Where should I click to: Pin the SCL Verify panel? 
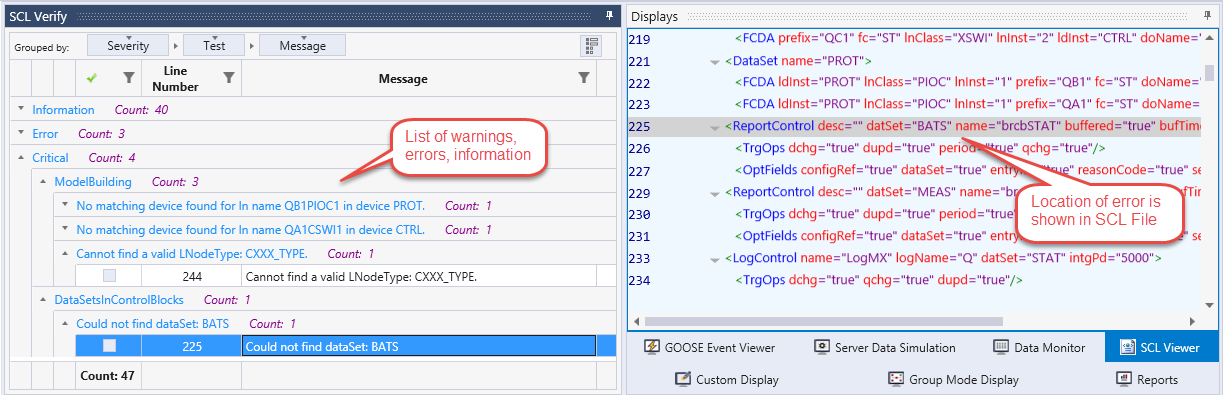click(x=609, y=16)
